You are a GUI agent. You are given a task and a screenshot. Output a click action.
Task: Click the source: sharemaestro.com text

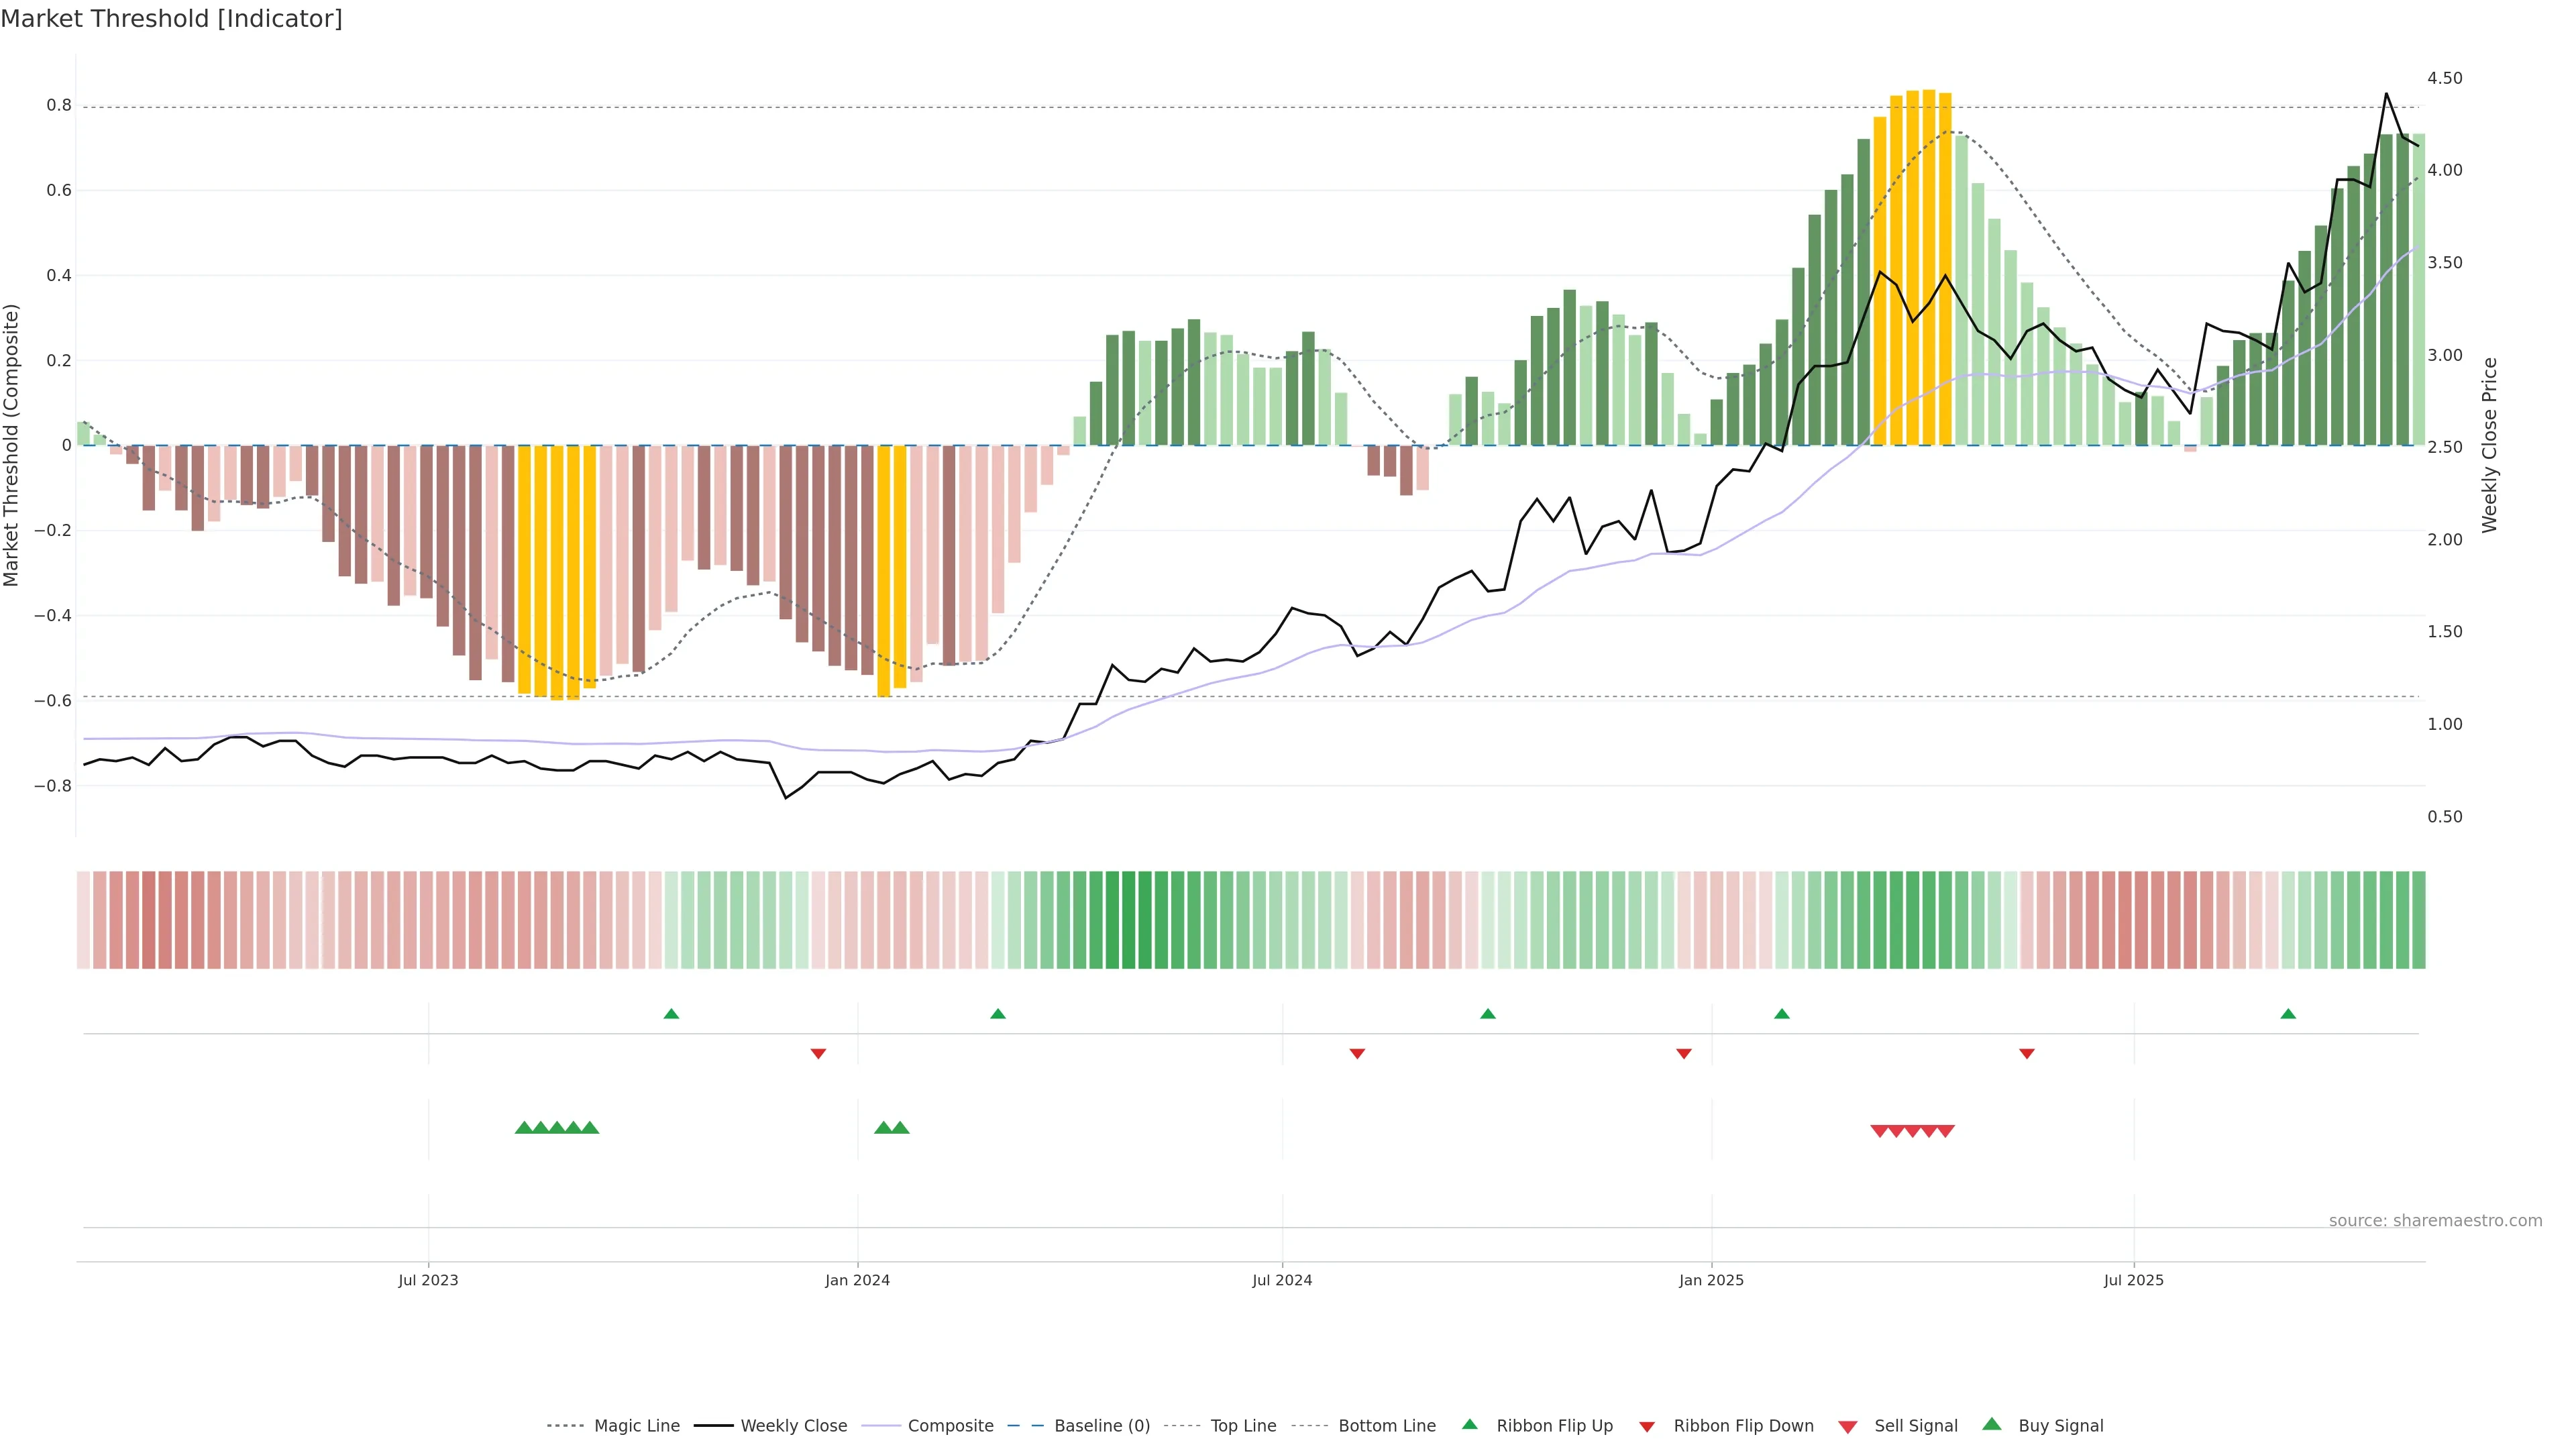(x=2435, y=1220)
